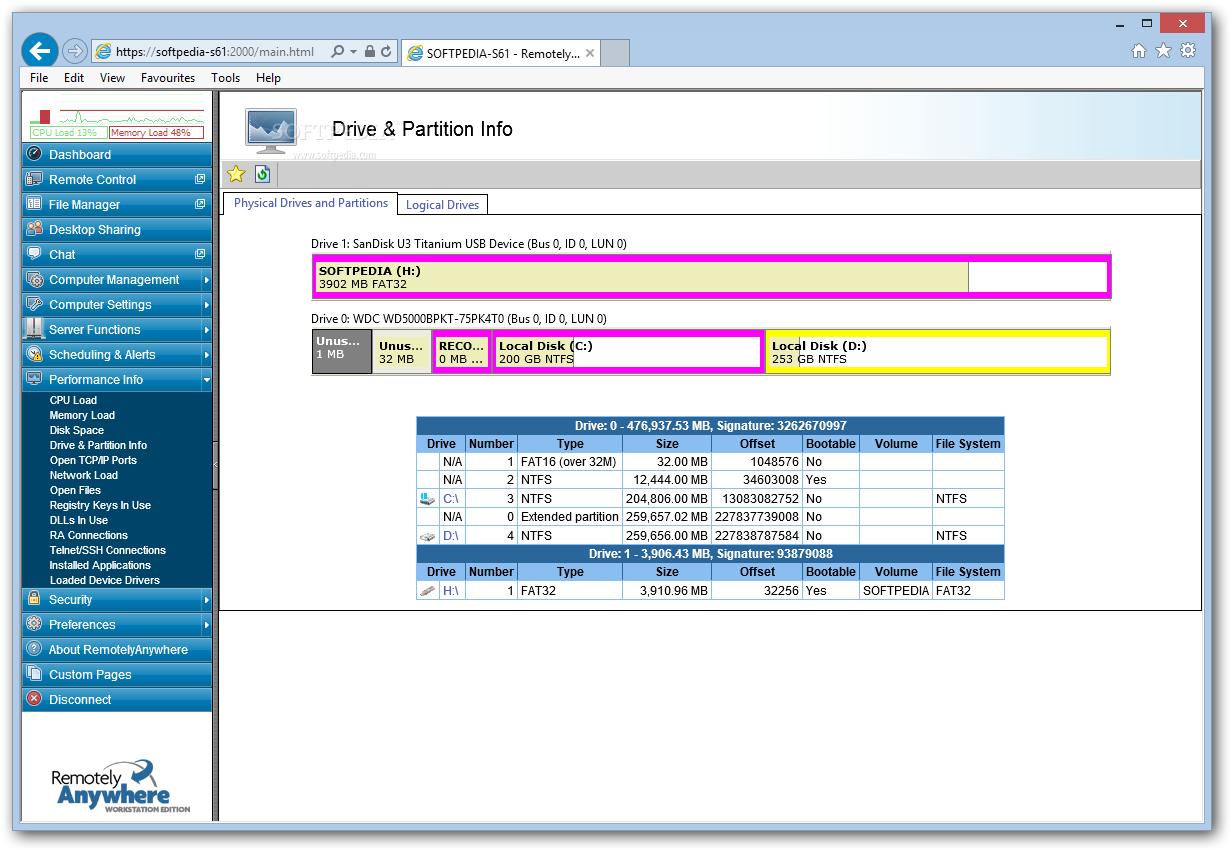Screen dimensions: 1232x851
Task: Click the About RemotelyAnywhere question icon
Action: point(34,649)
